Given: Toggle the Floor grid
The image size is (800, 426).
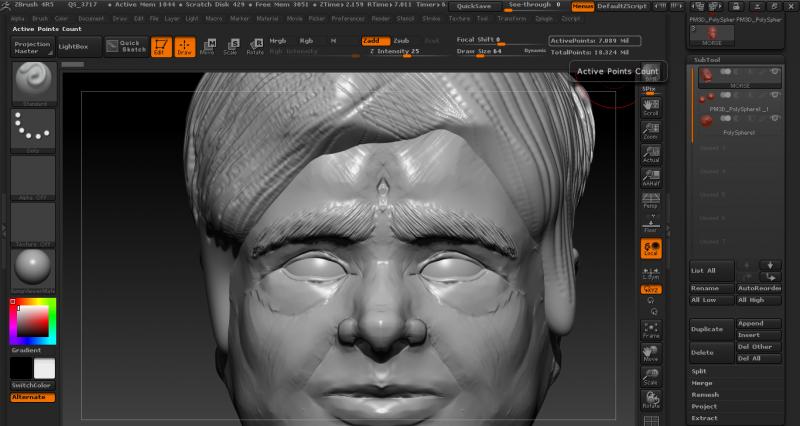Looking at the screenshot, I should point(651,224).
